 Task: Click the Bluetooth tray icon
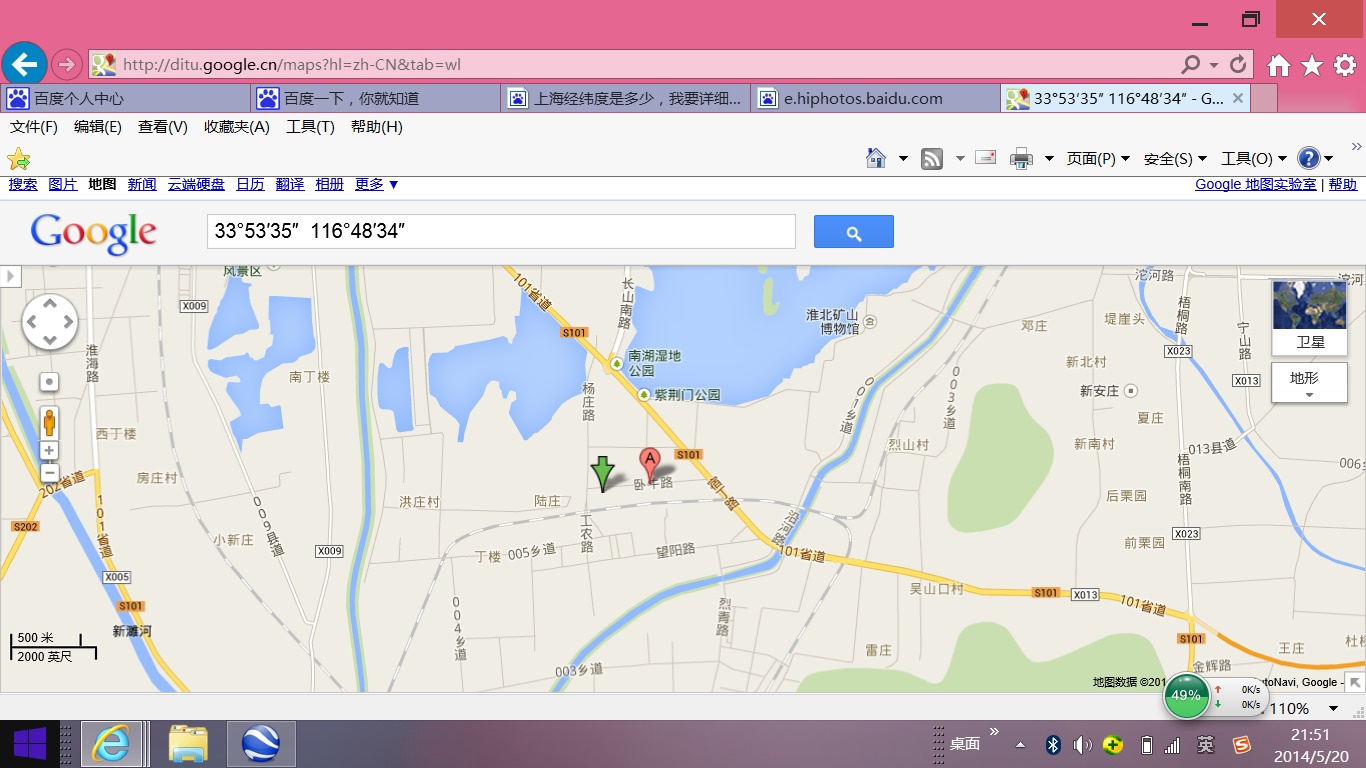pos(1052,745)
